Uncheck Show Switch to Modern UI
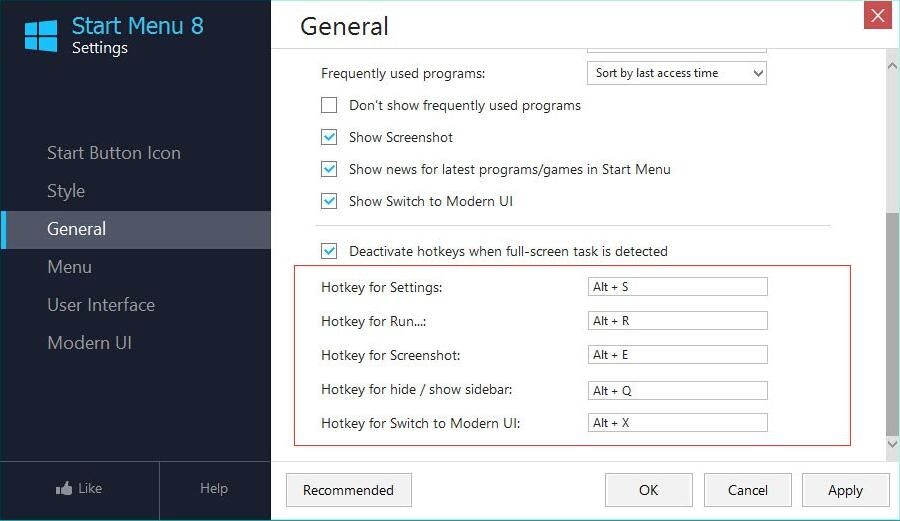Viewport: 900px width, 521px height. click(329, 201)
